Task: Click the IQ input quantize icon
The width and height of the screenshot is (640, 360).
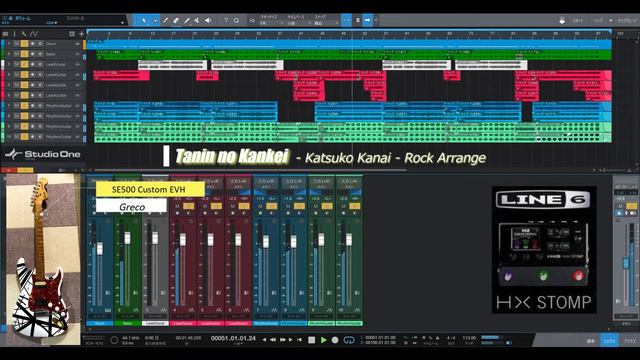Action: [x=252, y=20]
